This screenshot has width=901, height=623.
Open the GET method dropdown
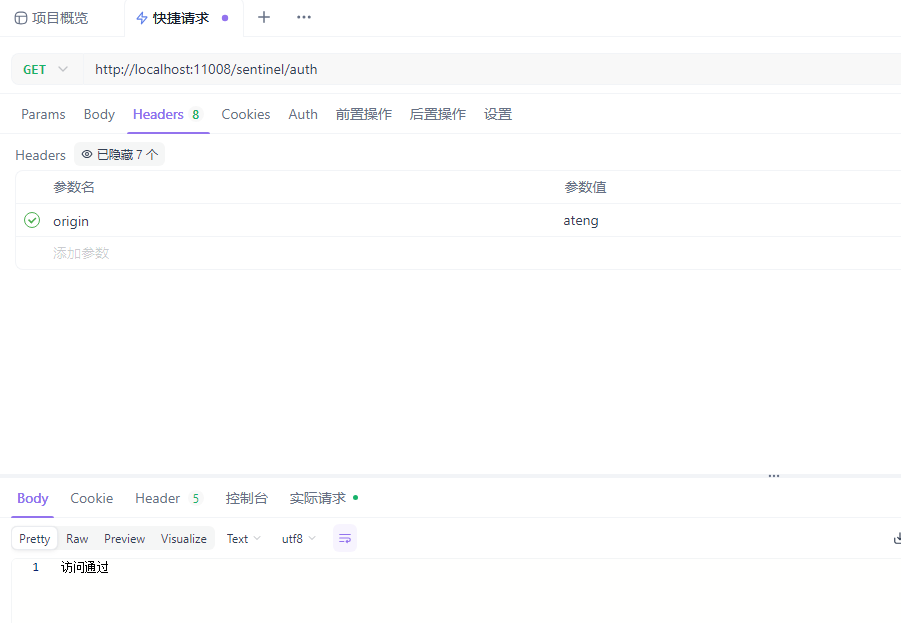pyautogui.click(x=46, y=69)
